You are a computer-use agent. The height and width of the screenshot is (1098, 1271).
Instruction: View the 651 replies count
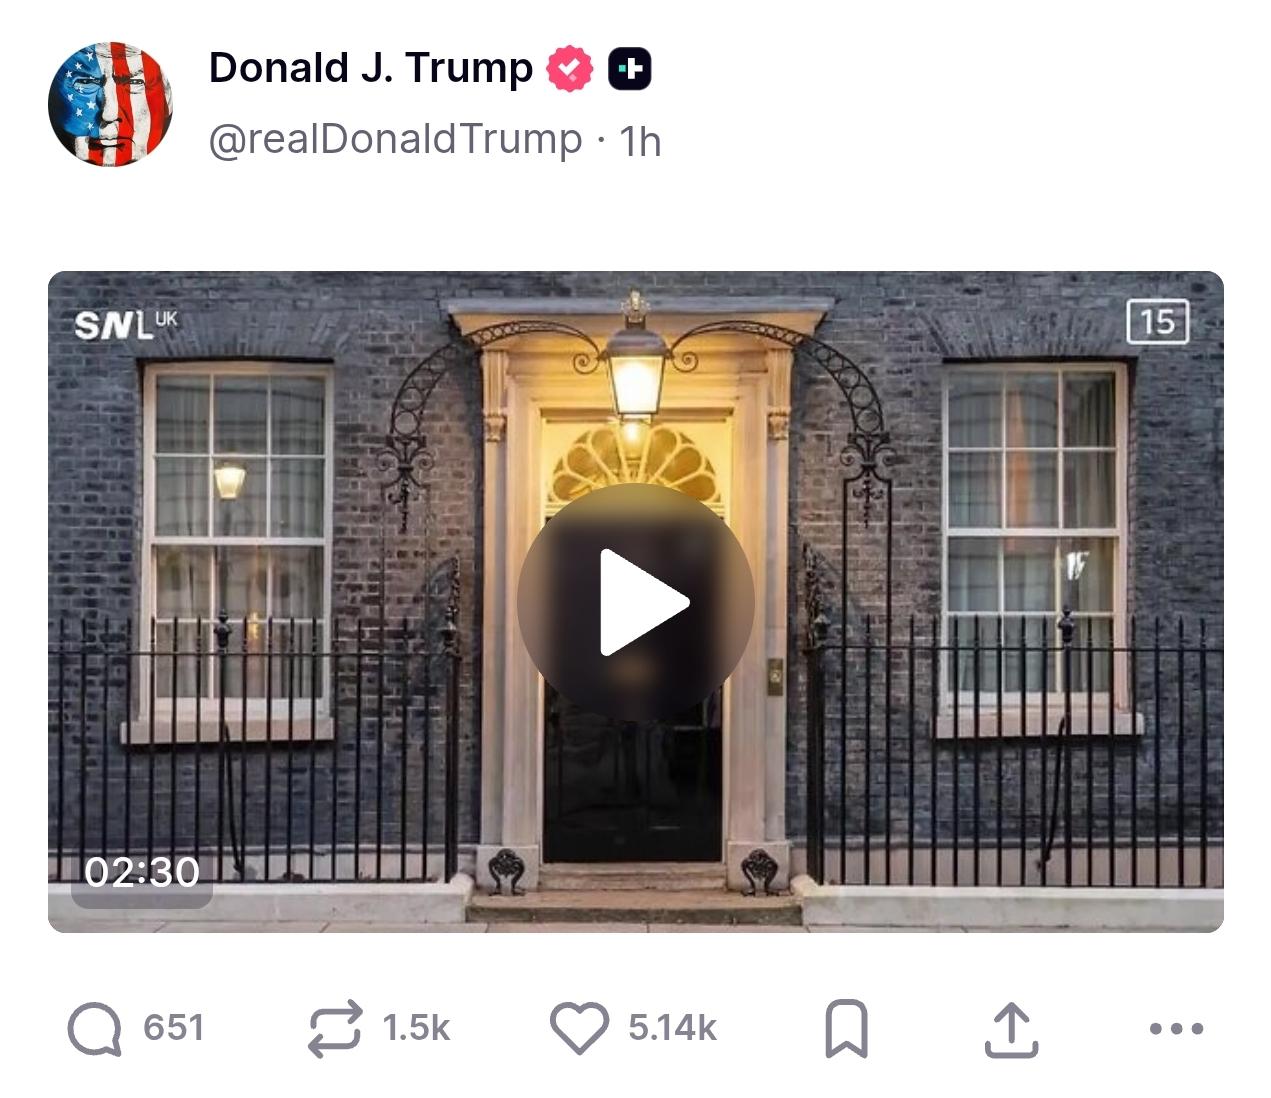click(174, 1028)
